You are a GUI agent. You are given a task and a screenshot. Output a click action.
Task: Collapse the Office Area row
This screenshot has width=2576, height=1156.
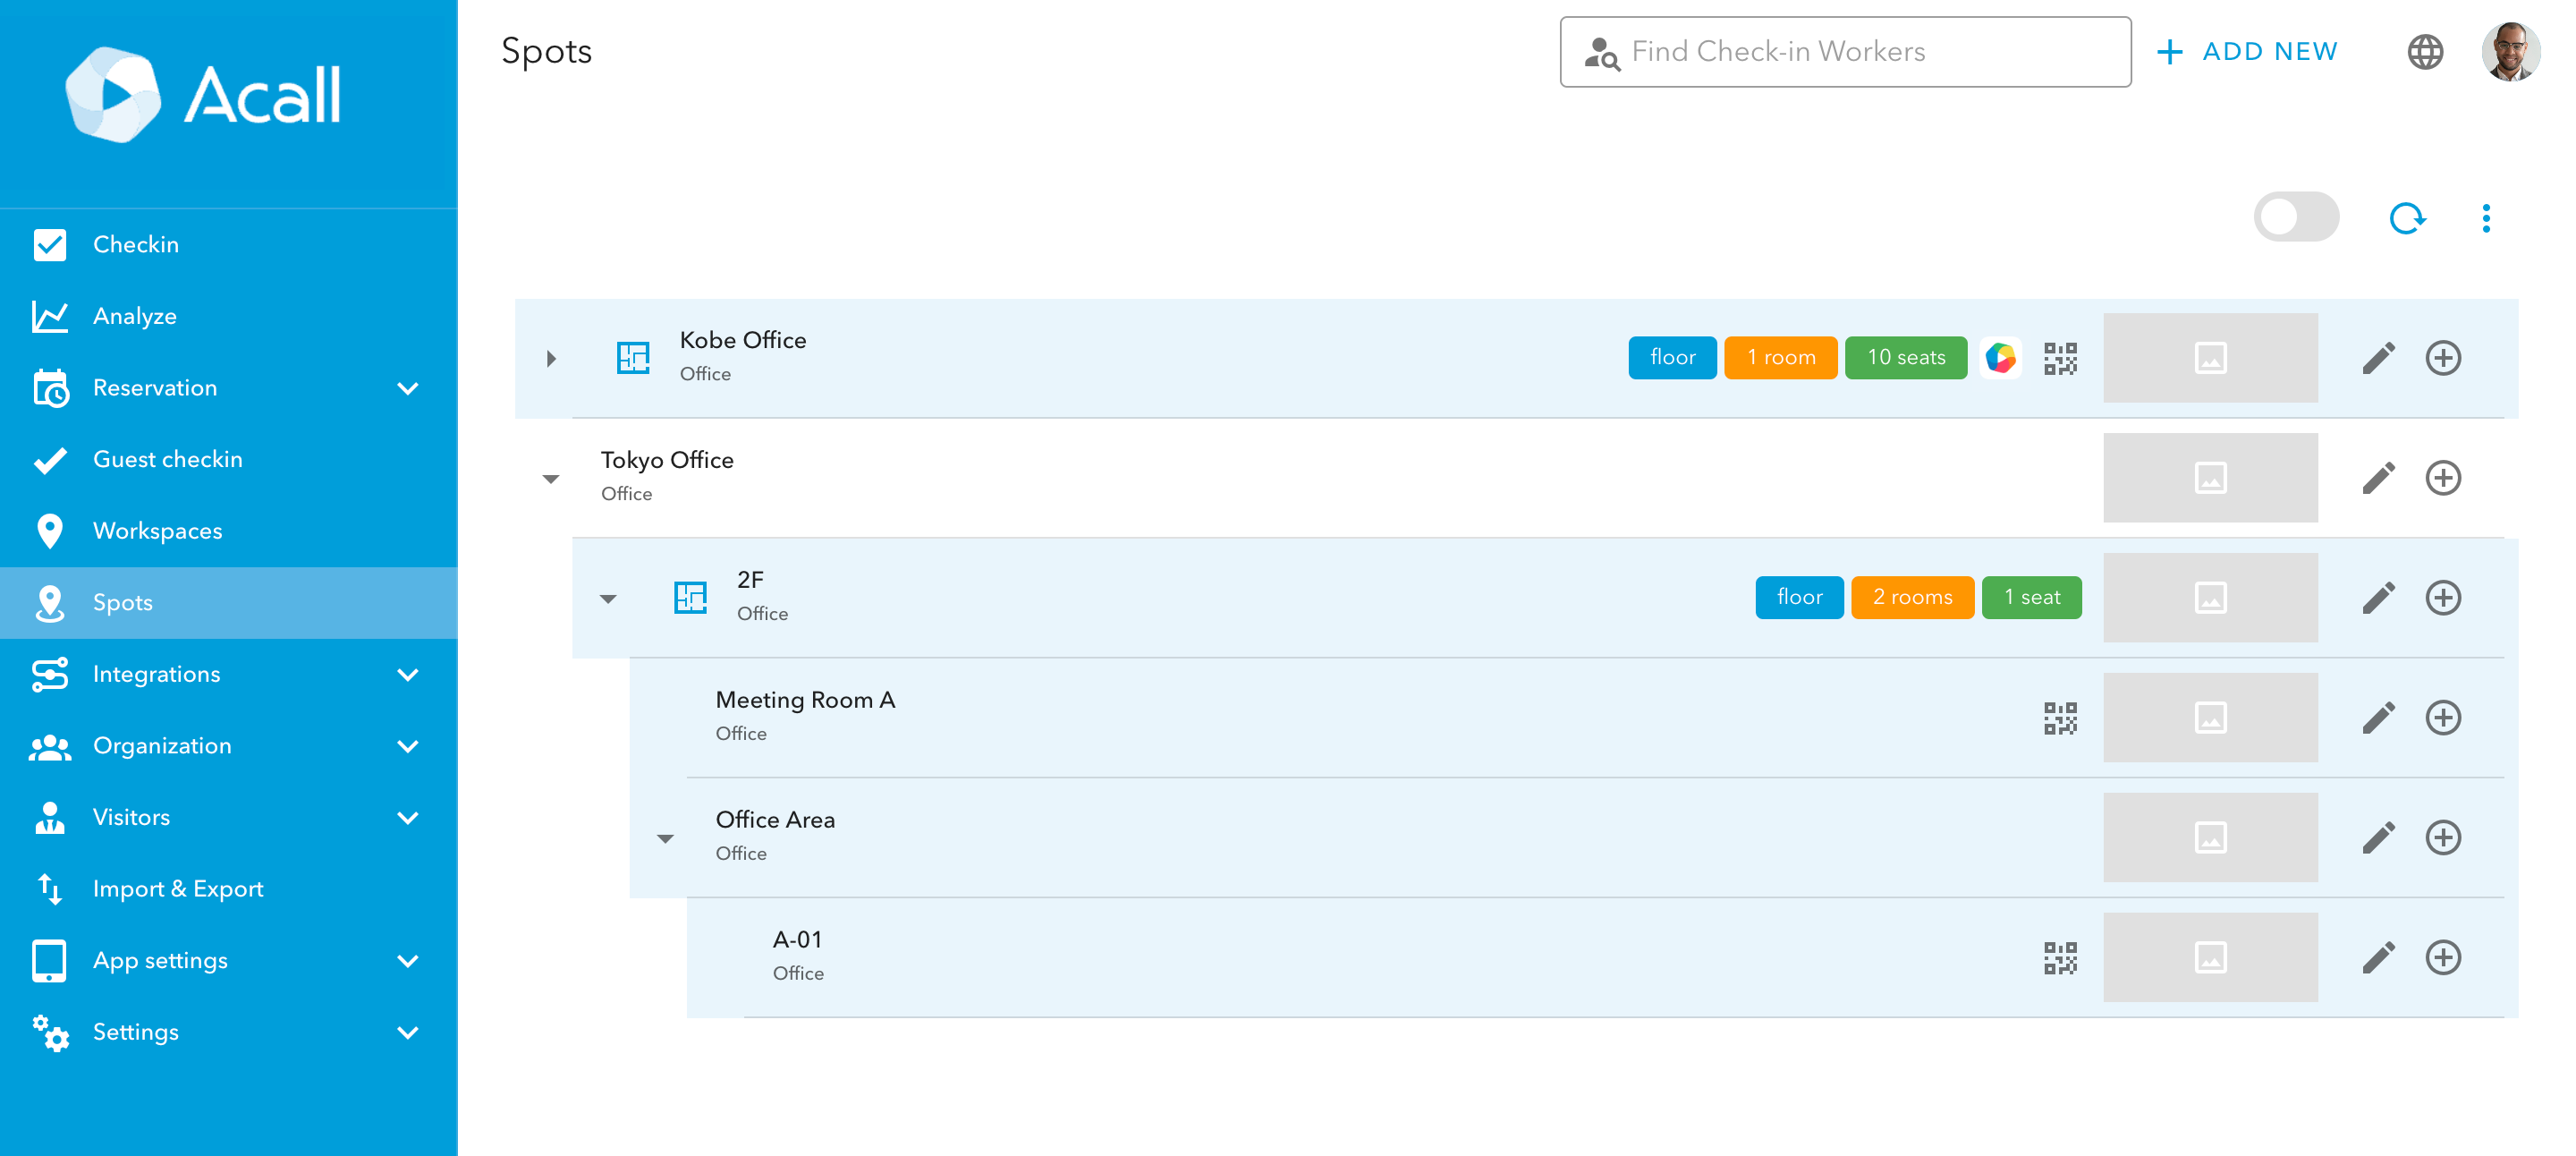point(665,839)
